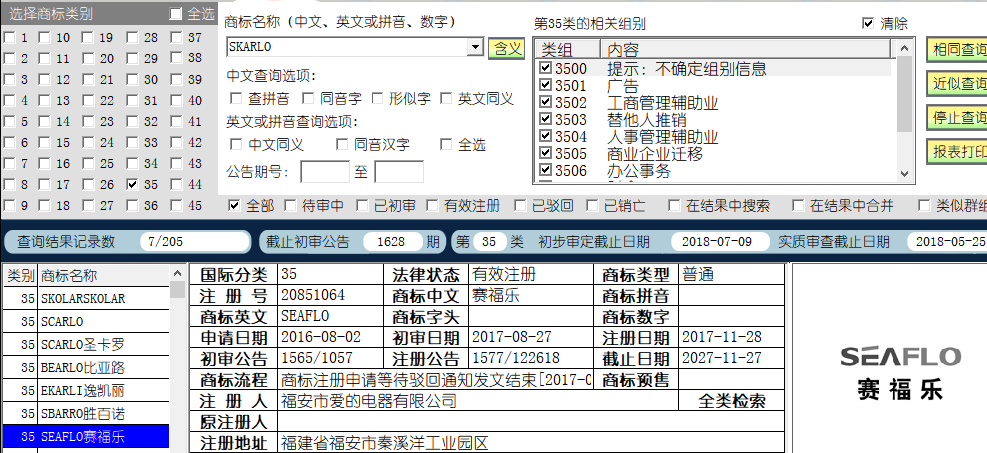Filter by 已销亡 status
The width and height of the screenshot is (987, 453).
point(592,205)
